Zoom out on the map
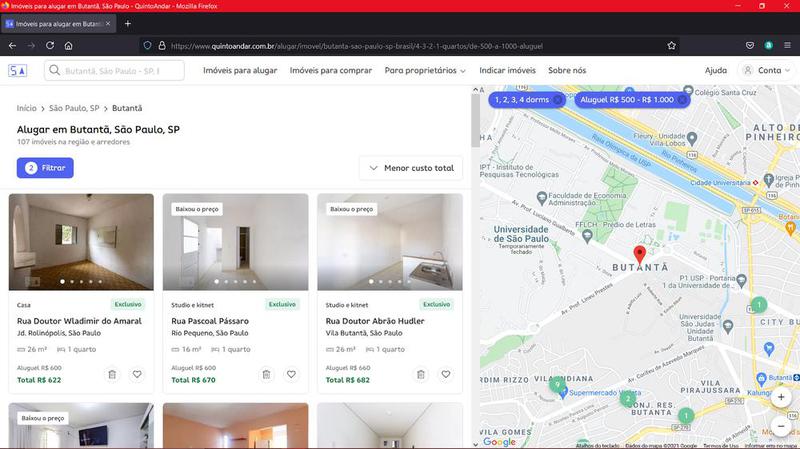This screenshot has height=449, width=800. tap(781, 425)
